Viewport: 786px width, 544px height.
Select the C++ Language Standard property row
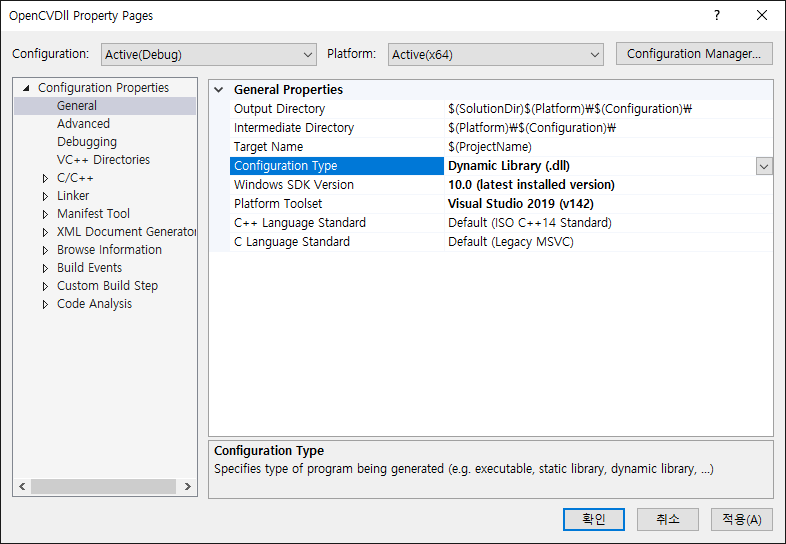(x=337, y=223)
